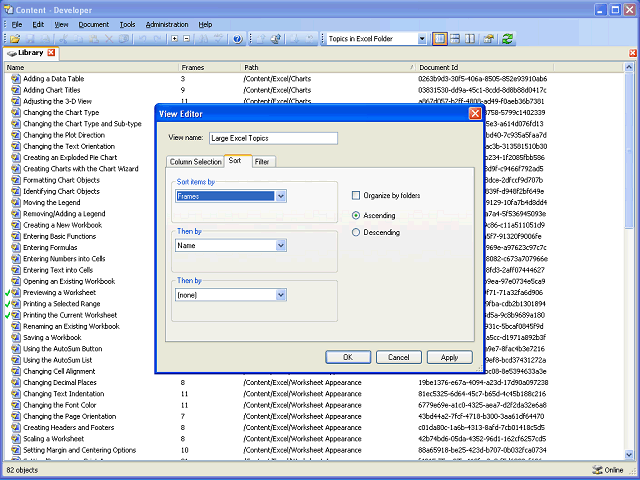Click the library list scroll down arrow

629,455
